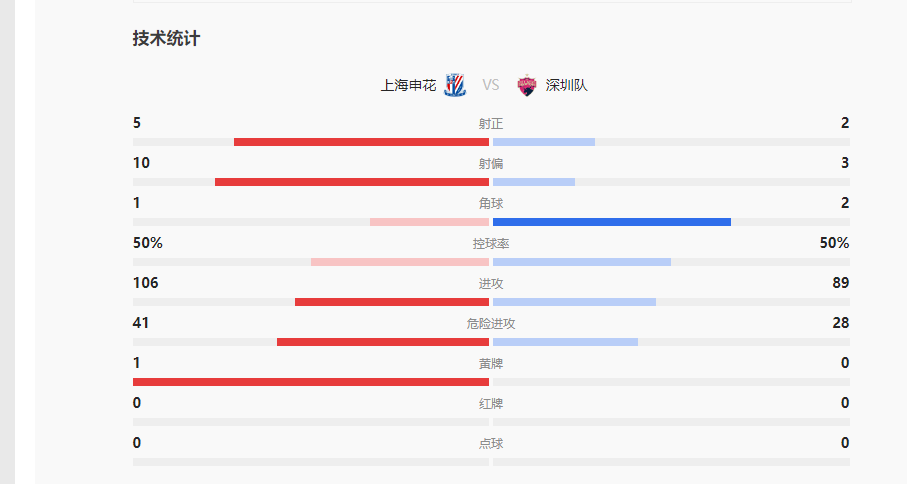Click the red 进攻 bar on left
Image resolution: width=907 pixels, height=484 pixels.
[x=392, y=302]
